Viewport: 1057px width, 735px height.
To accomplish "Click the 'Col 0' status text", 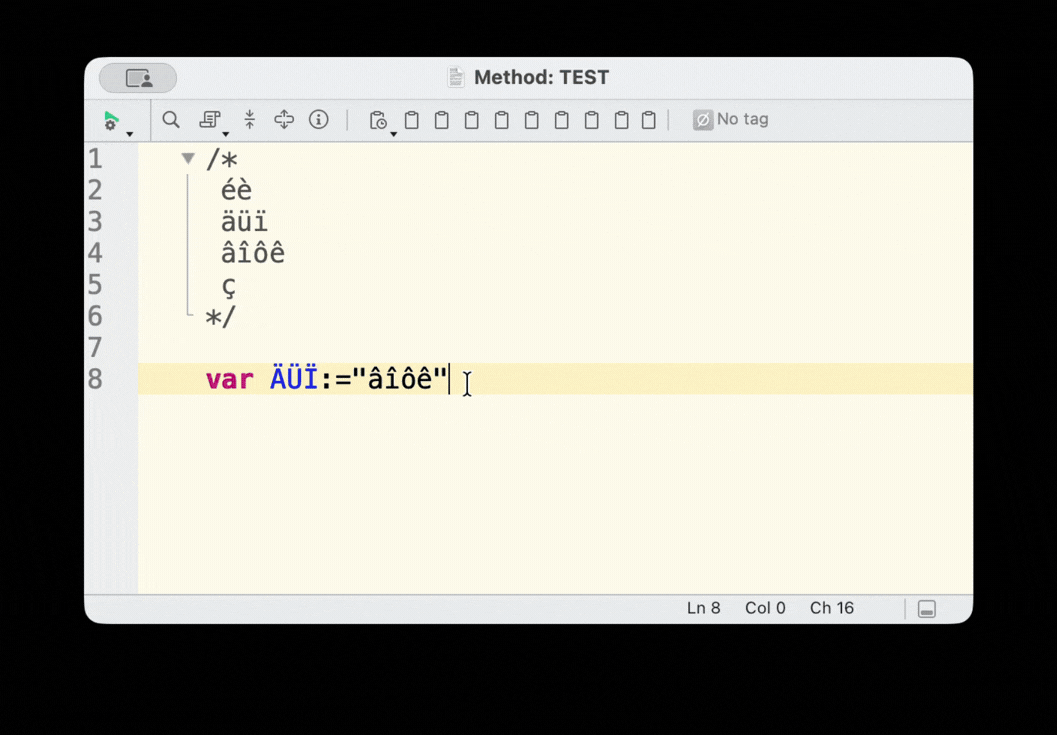I will point(765,608).
